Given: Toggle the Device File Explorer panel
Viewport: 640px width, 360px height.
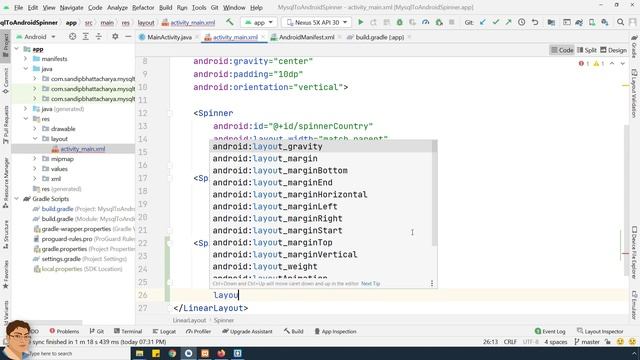Looking at the screenshot, I should point(634,253).
